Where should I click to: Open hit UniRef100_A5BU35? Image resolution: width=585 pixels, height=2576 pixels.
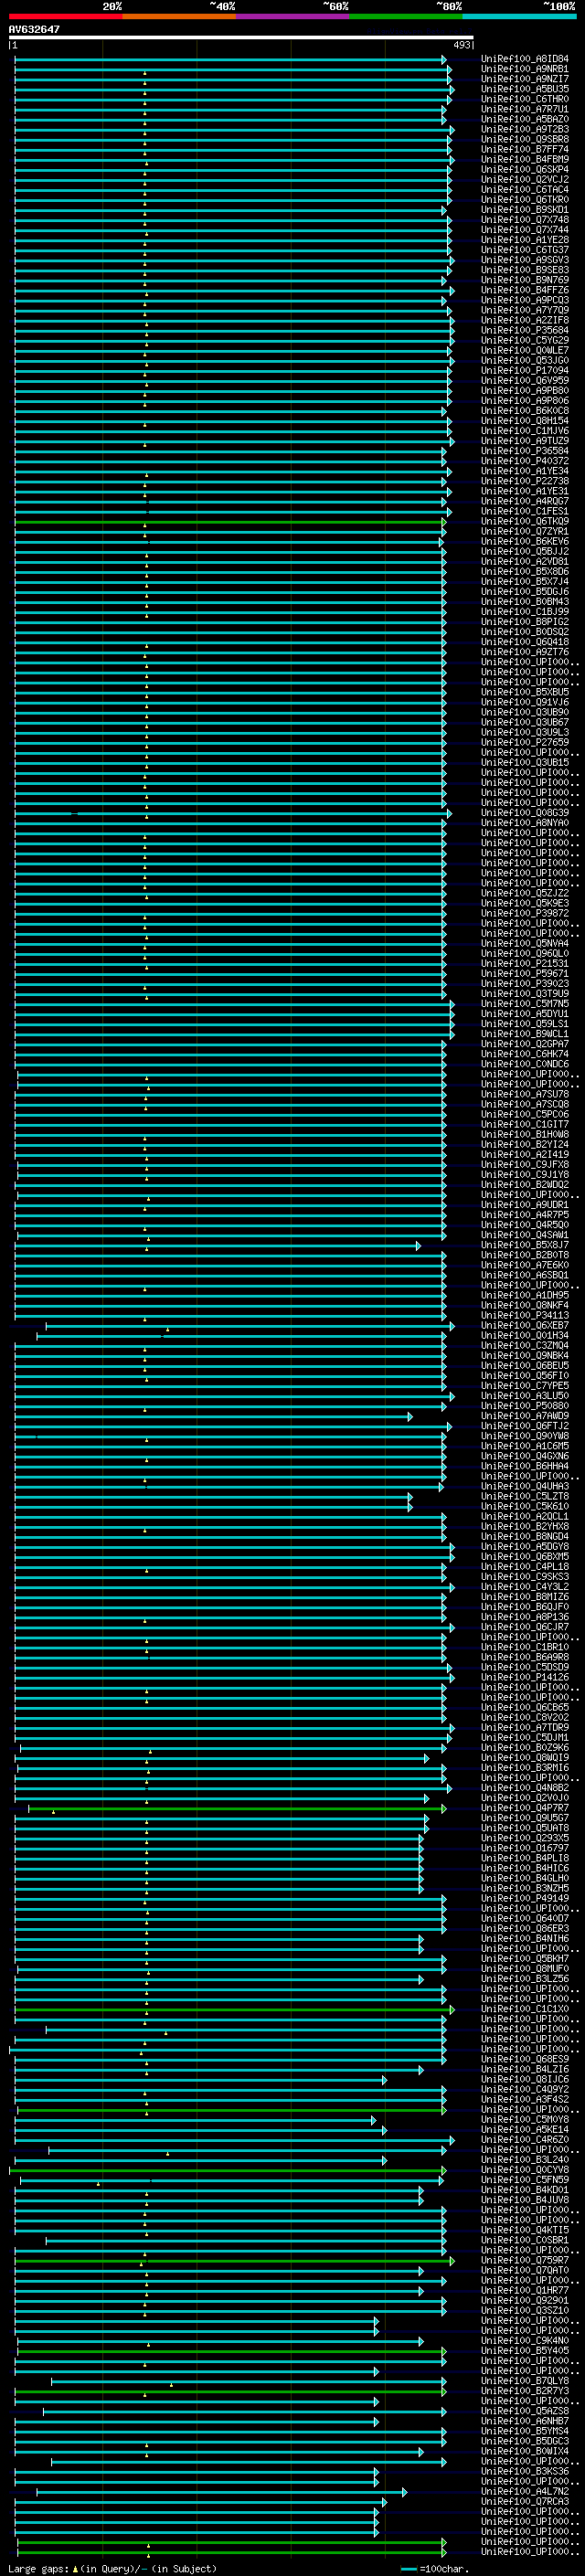(524, 89)
